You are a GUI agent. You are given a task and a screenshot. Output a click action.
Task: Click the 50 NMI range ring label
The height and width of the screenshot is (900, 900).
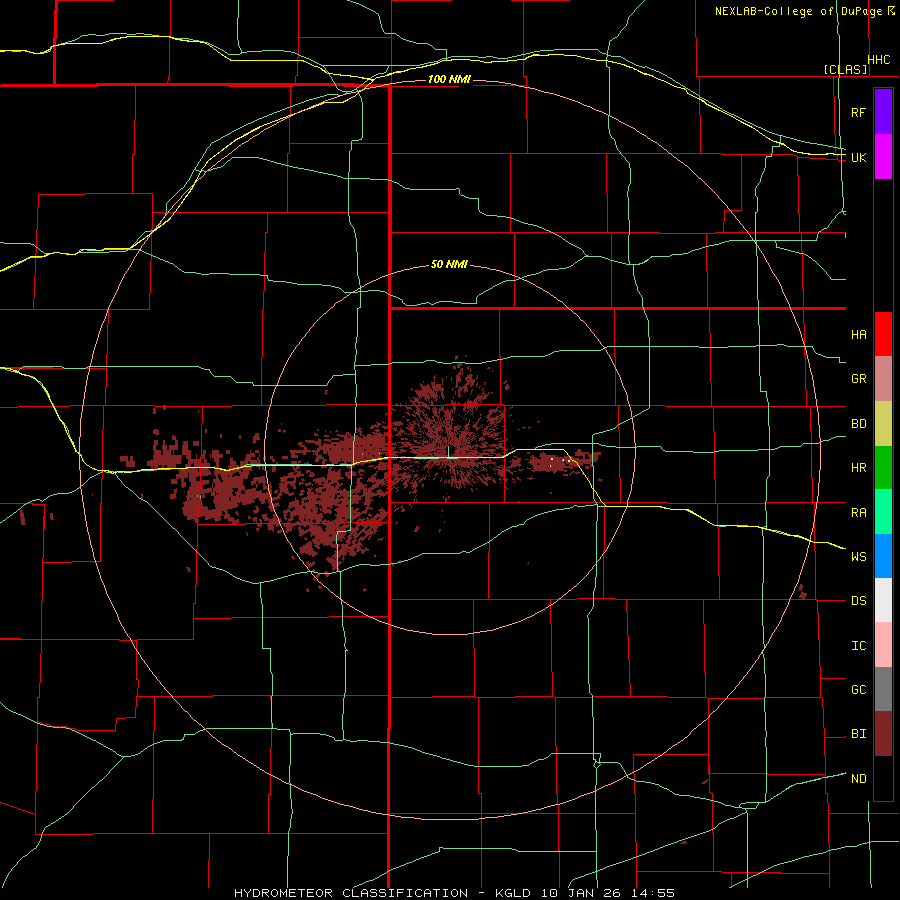[x=449, y=264]
